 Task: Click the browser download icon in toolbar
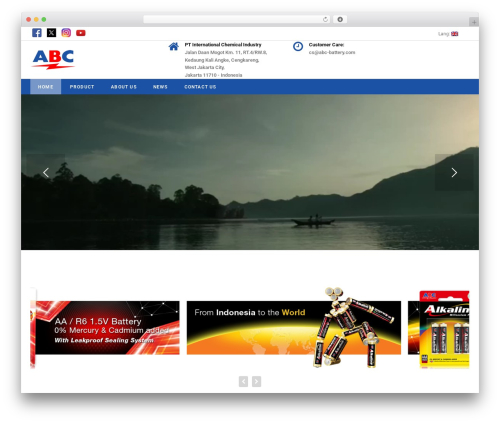point(340,19)
